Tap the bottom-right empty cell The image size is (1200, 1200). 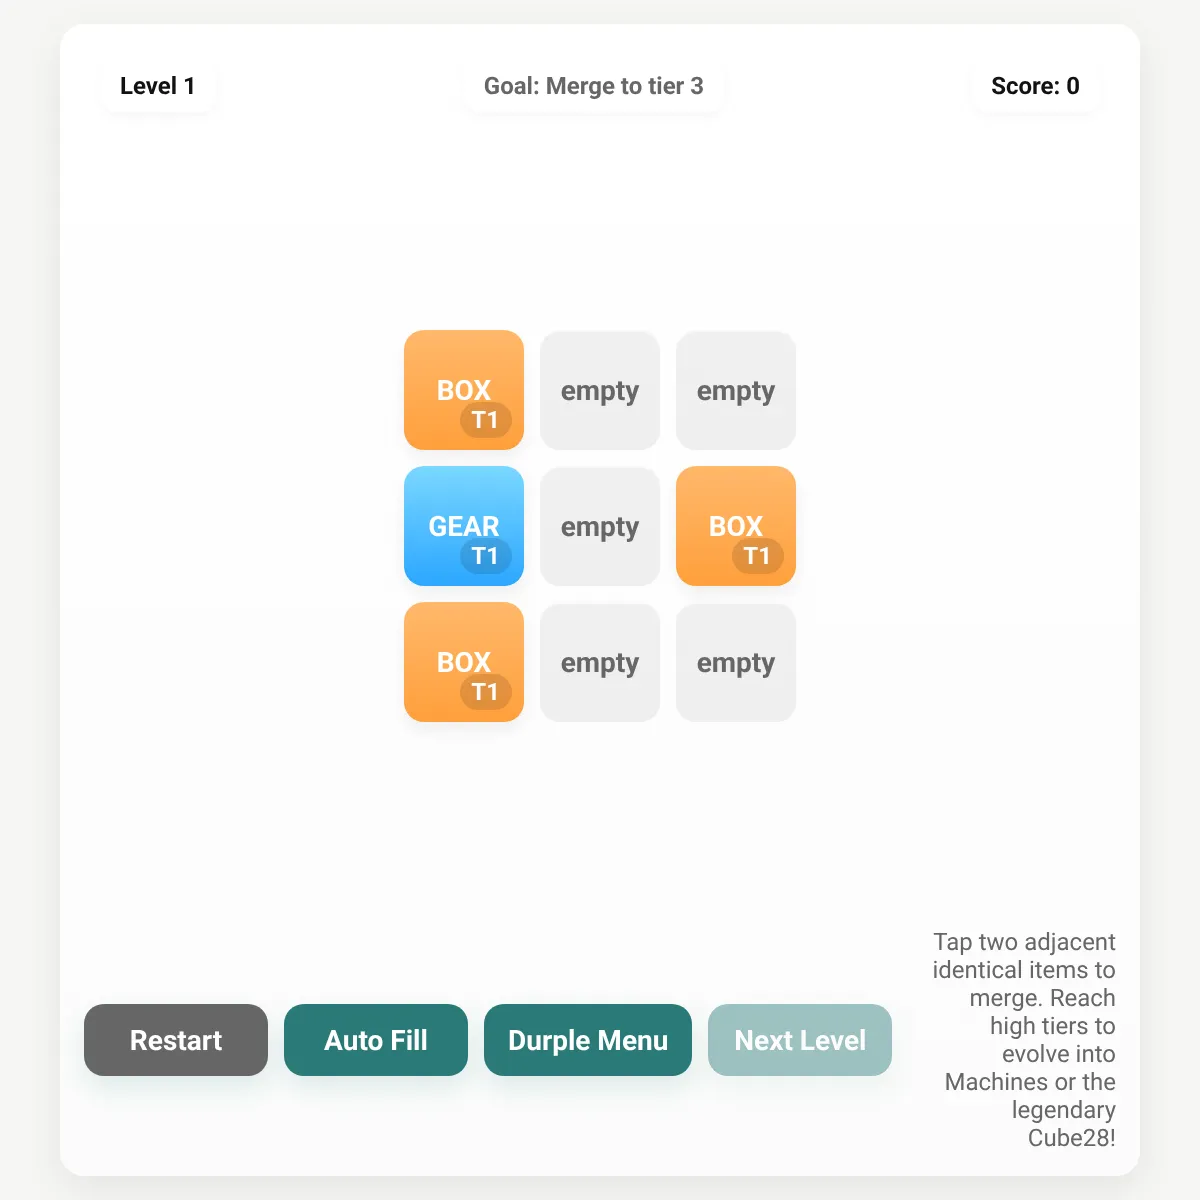pos(736,662)
